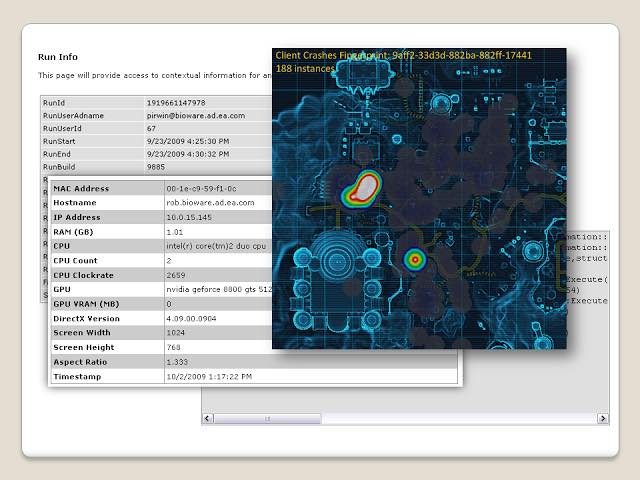
Task: Click the '188 instances' label
Action: pos(304,68)
